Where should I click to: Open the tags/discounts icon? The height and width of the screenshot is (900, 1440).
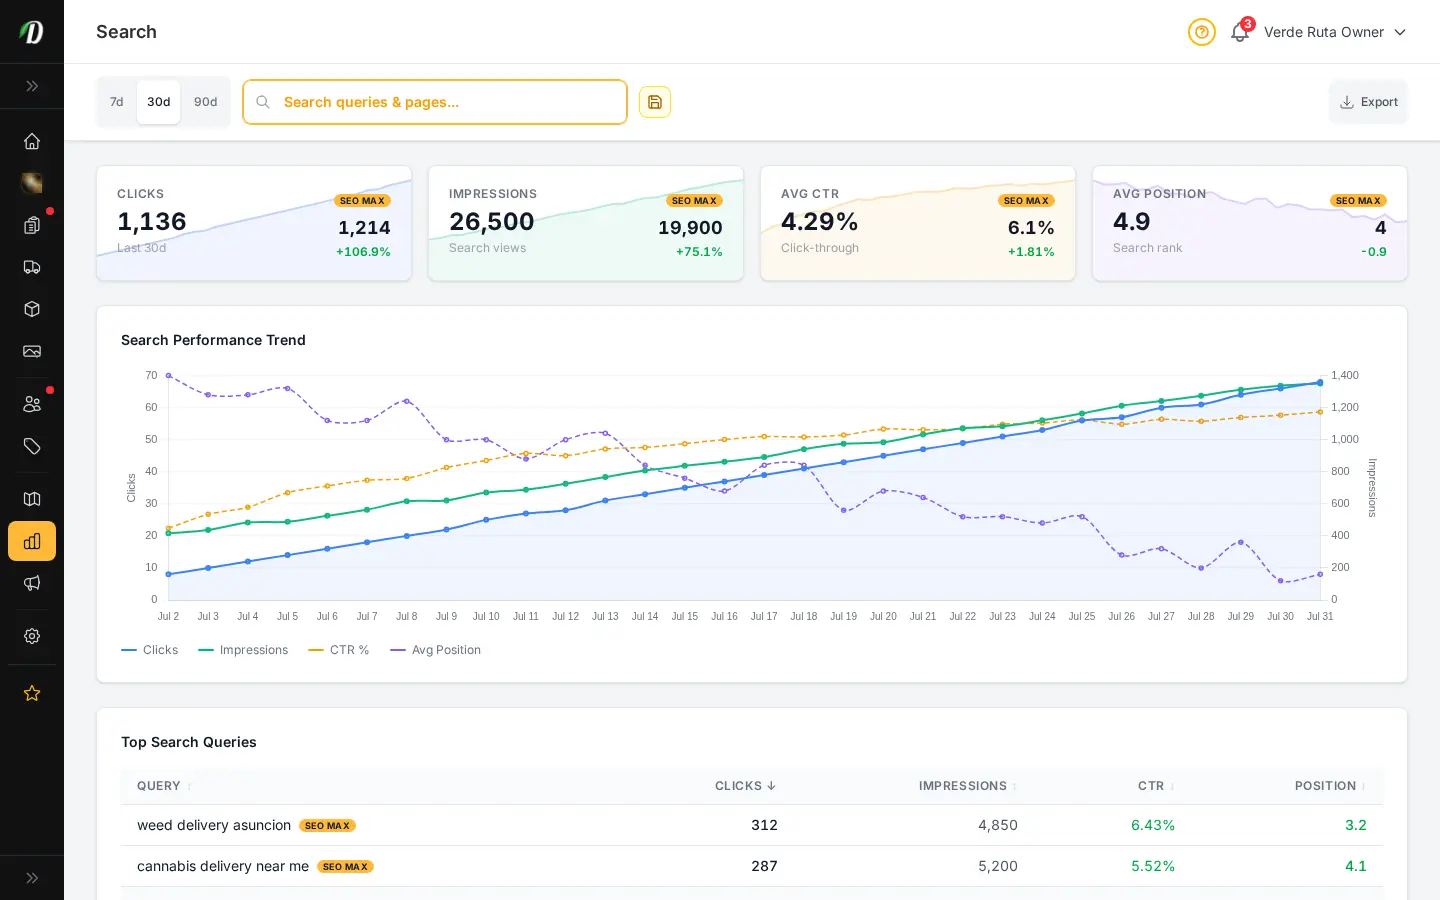pos(32,446)
